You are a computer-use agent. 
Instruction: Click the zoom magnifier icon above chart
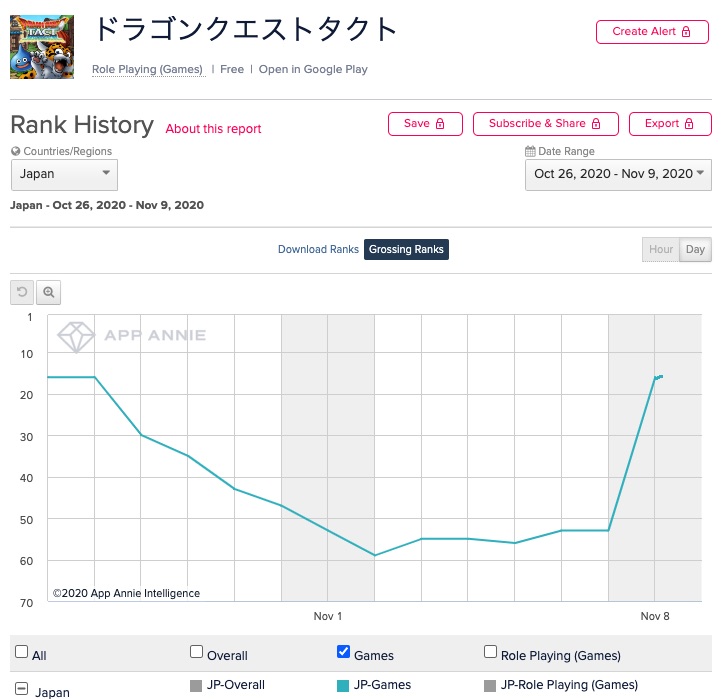coord(48,293)
